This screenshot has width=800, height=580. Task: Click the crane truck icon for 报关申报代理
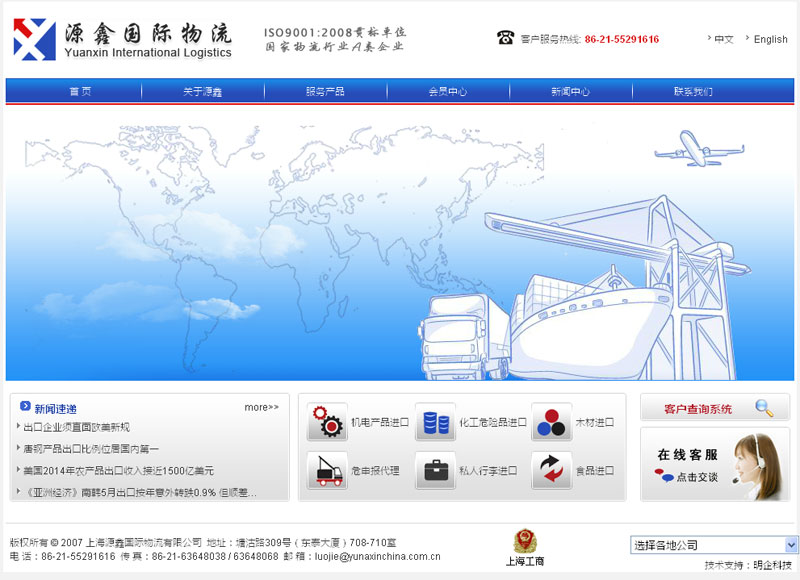tap(328, 470)
